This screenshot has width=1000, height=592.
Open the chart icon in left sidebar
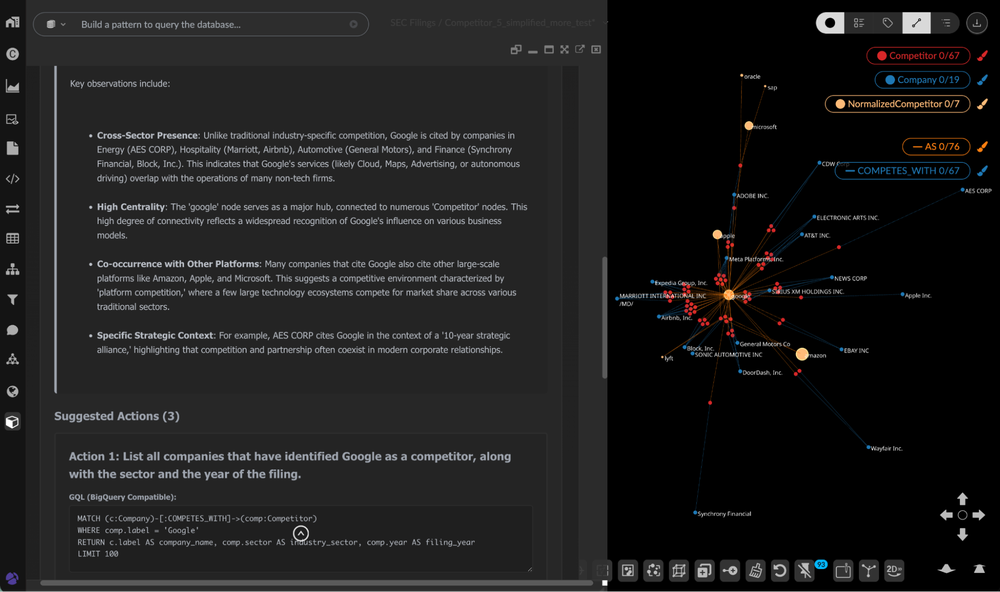click(13, 87)
